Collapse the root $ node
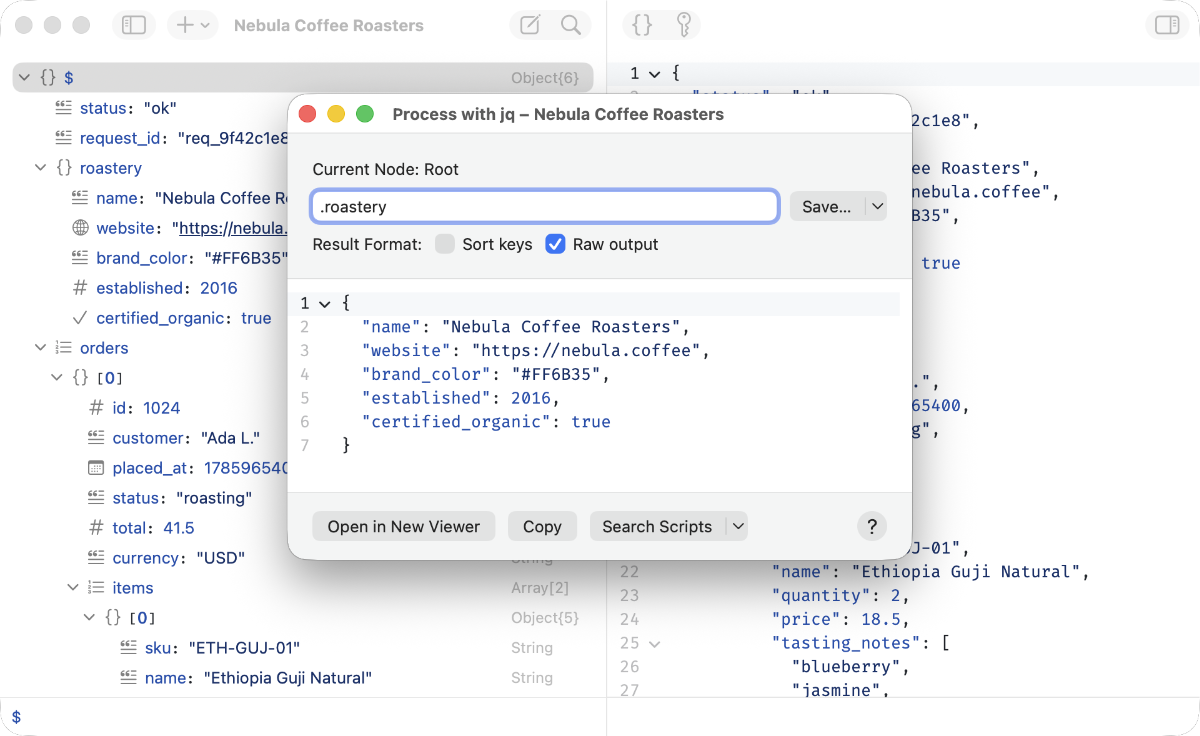This screenshot has height=736, width=1200. (x=24, y=78)
